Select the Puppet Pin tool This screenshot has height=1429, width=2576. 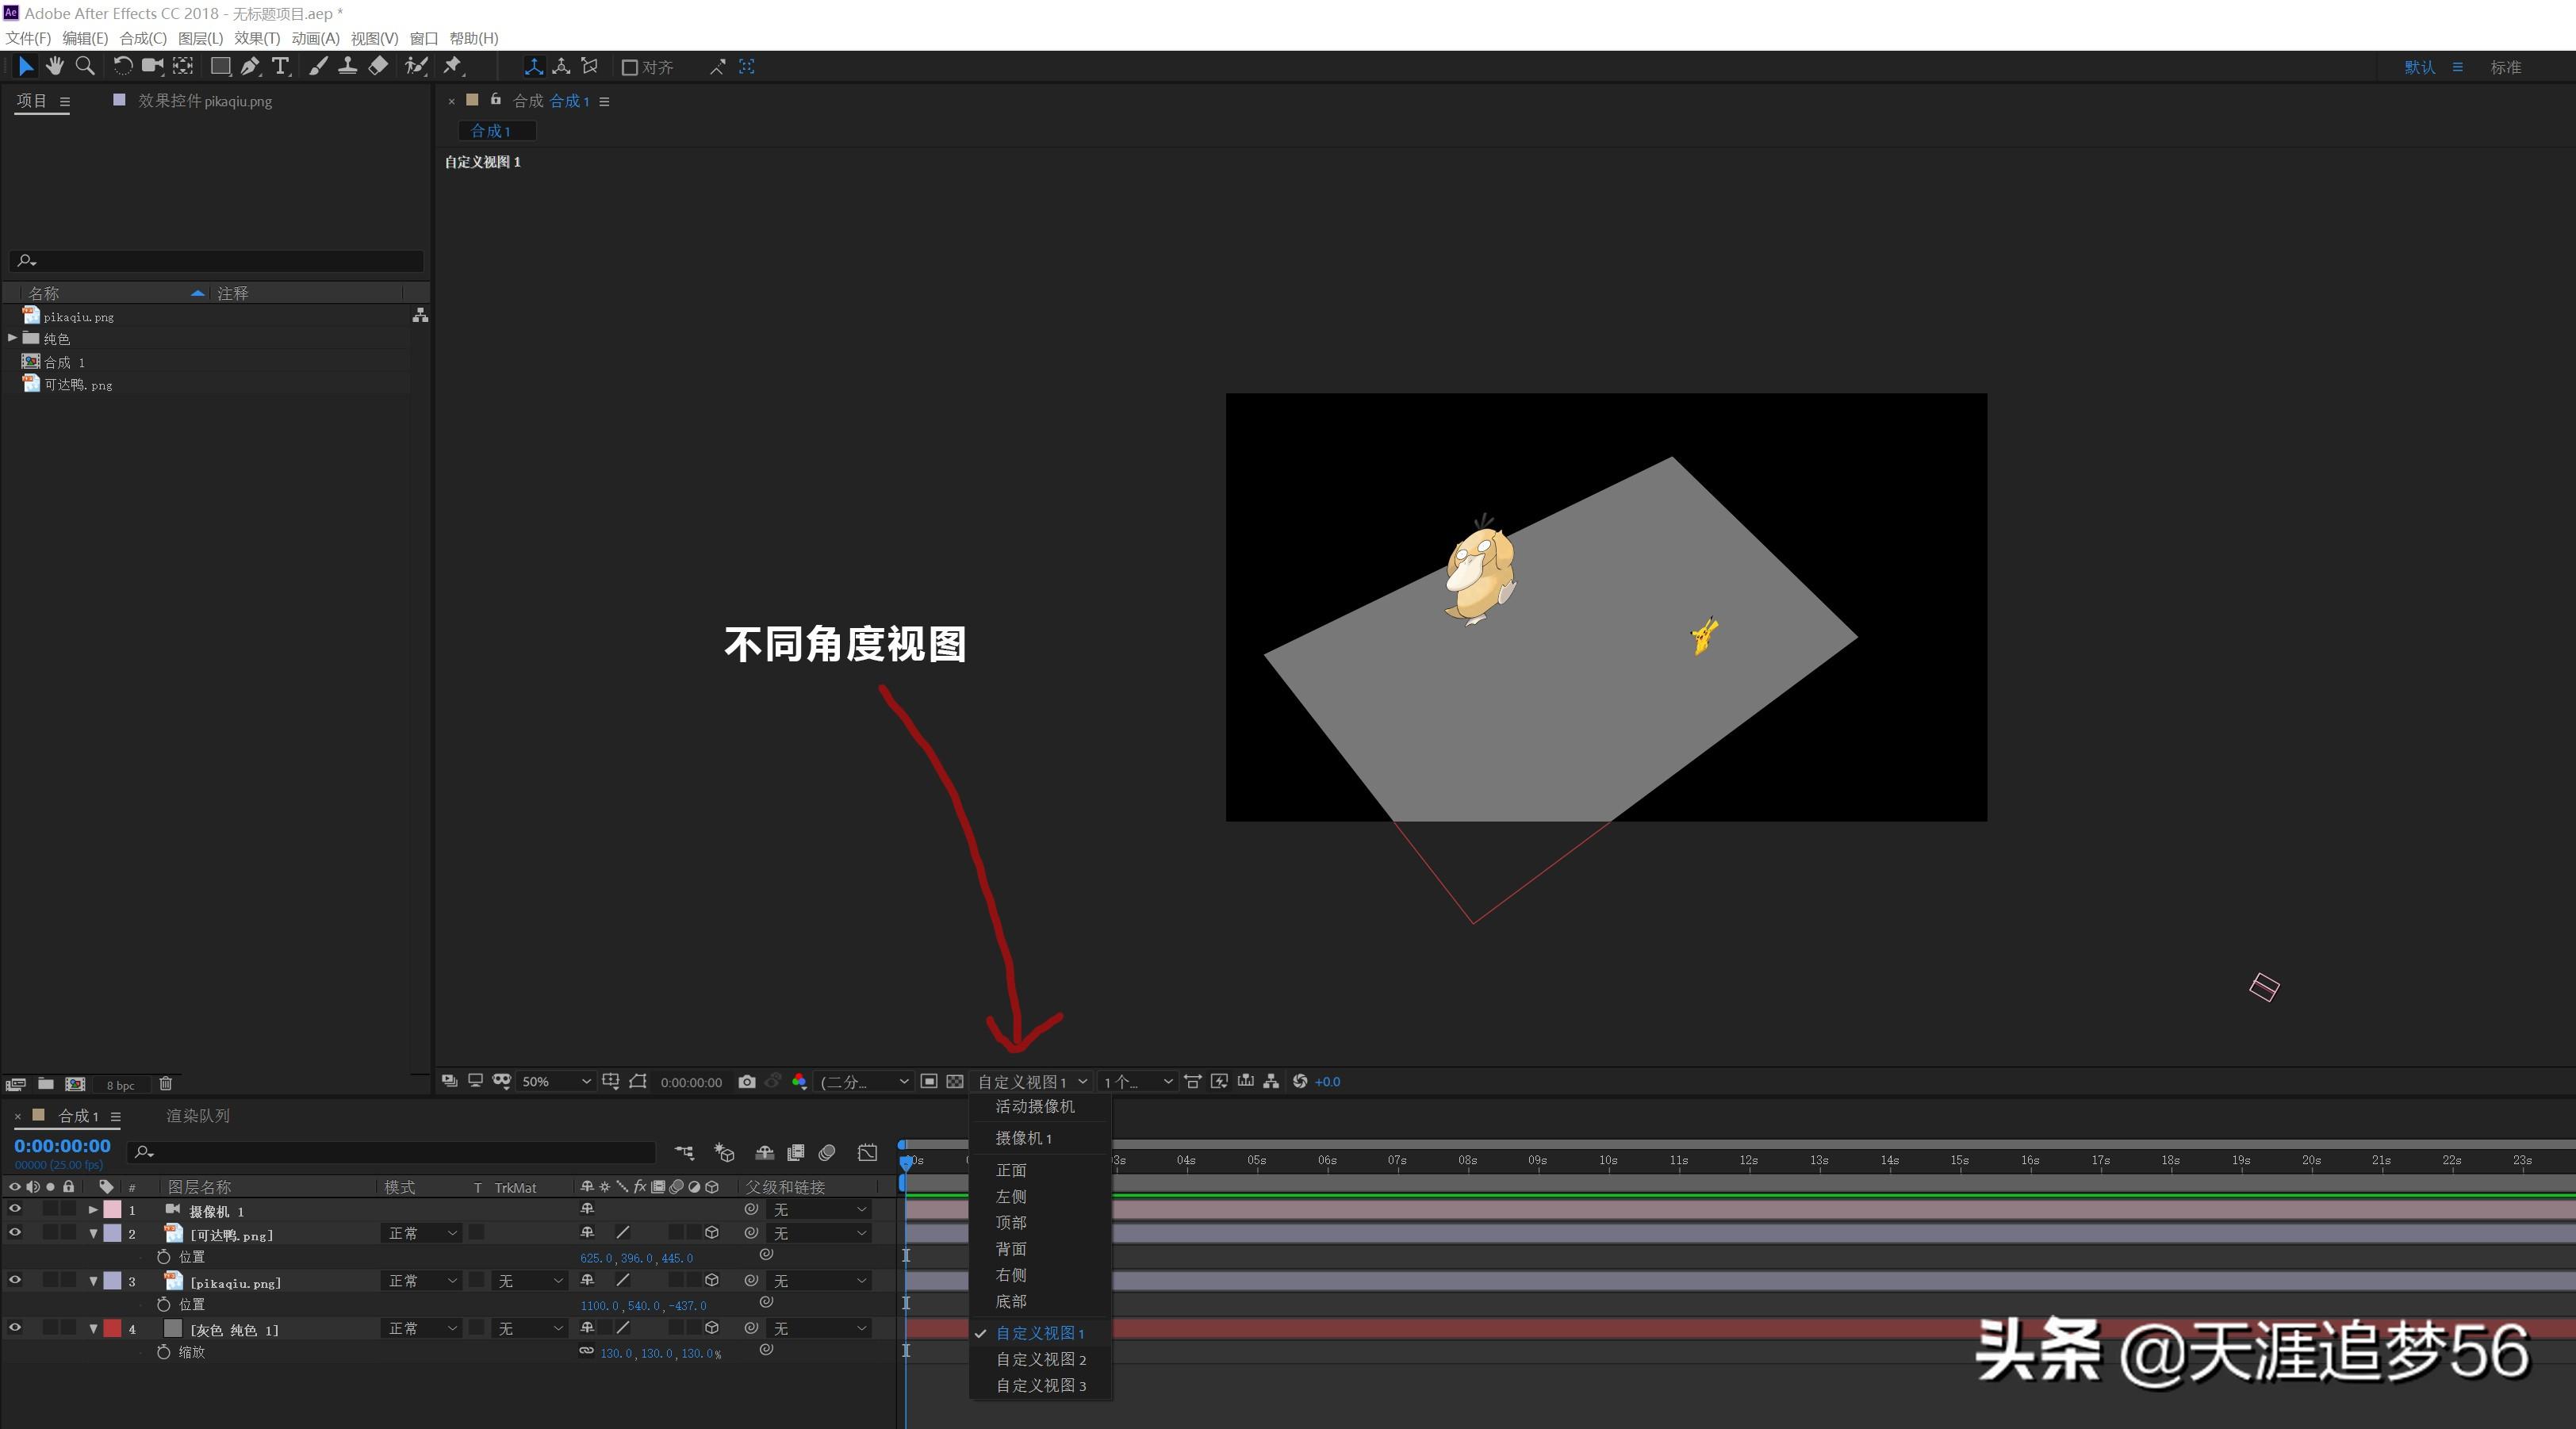click(x=453, y=66)
